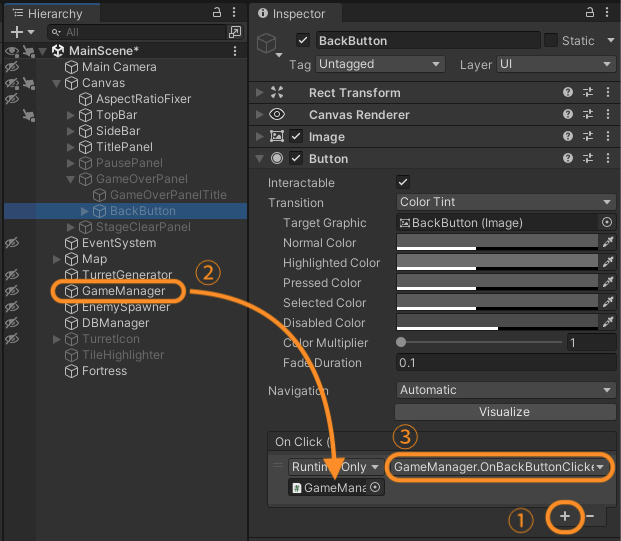Uncheck the Interactable checkbox

pos(403,182)
